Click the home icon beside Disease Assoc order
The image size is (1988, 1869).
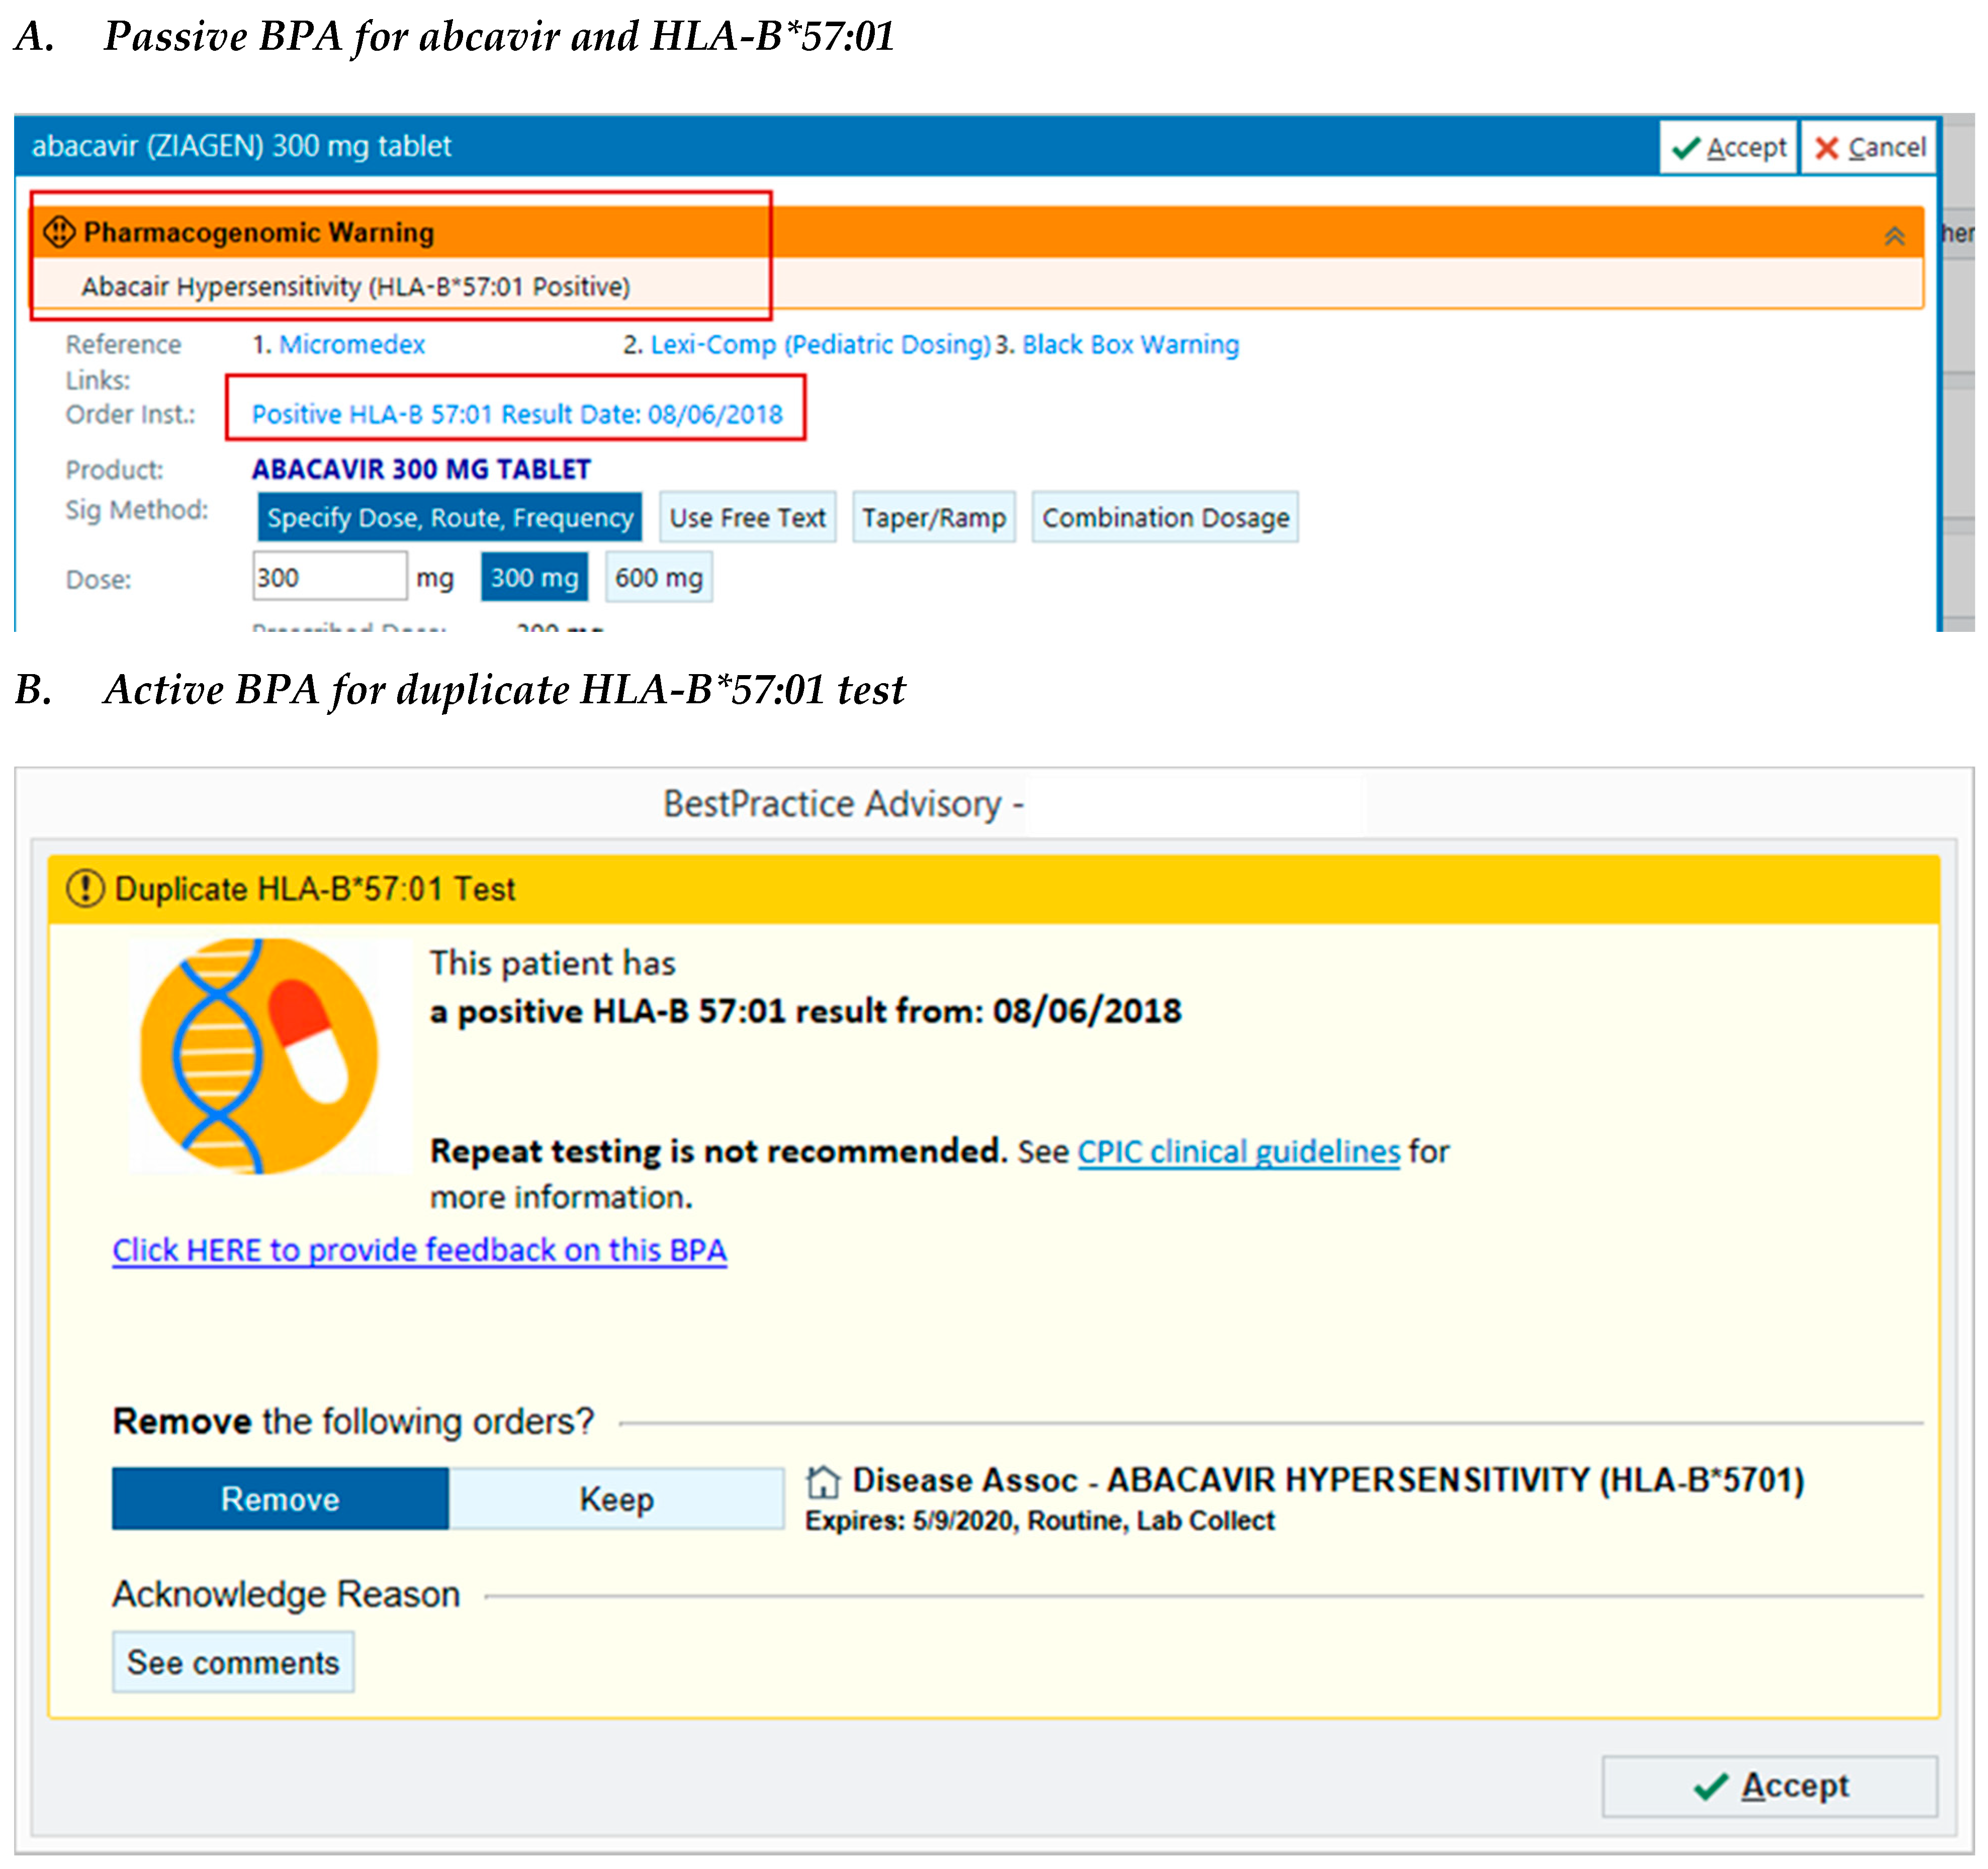[x=823, y=1482]
